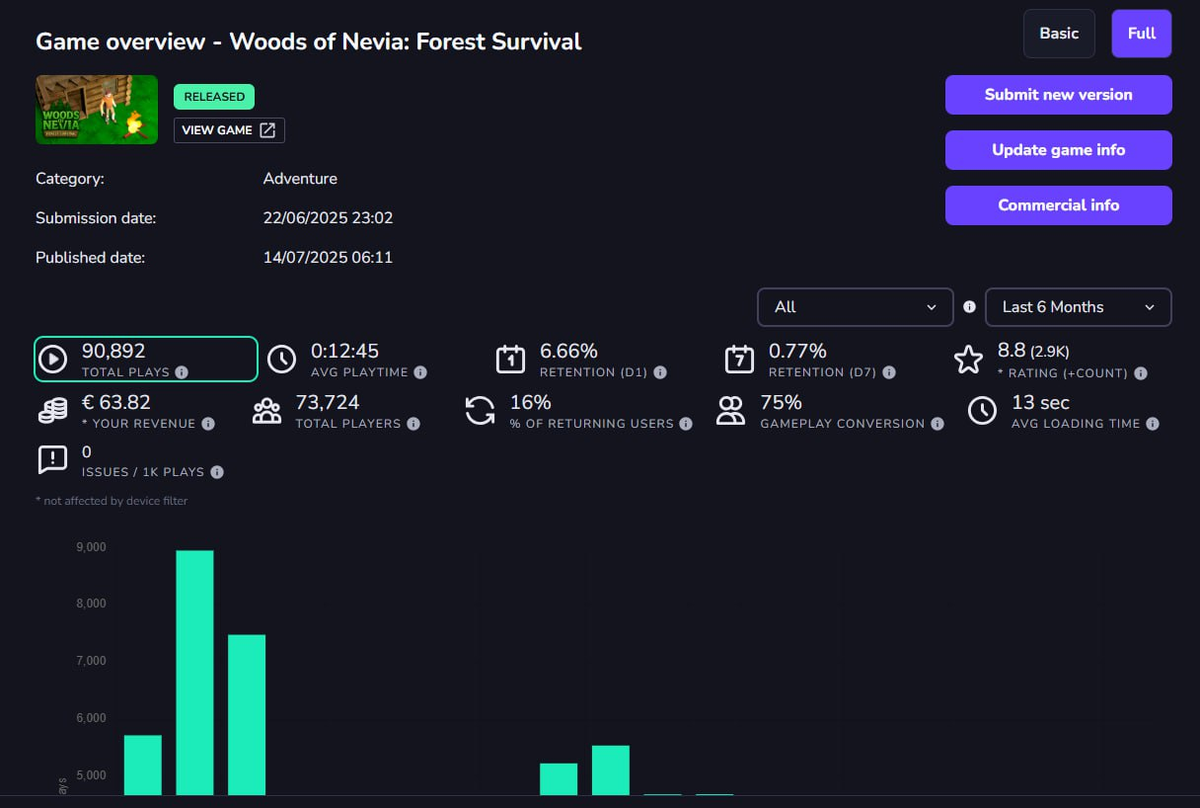The width and height of the screenshot is (1200, 808).
Task: Click the RELEASED status badge
Action: (214, 97)
